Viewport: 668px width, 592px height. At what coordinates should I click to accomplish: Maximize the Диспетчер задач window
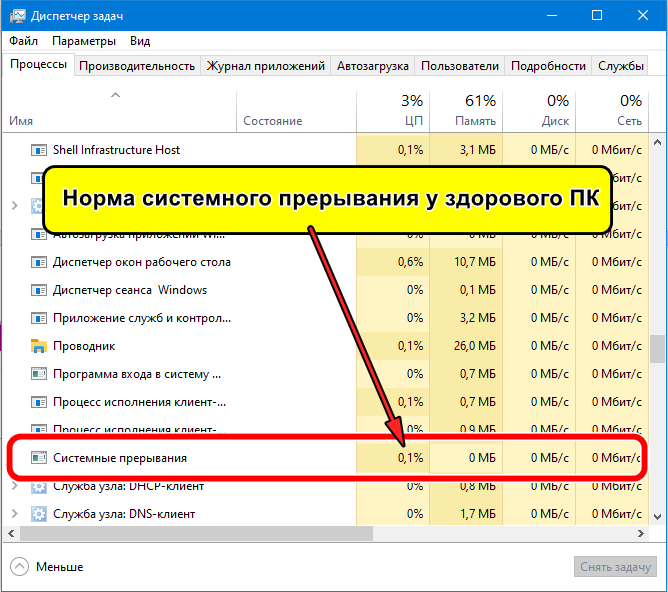tap(597, 16)
